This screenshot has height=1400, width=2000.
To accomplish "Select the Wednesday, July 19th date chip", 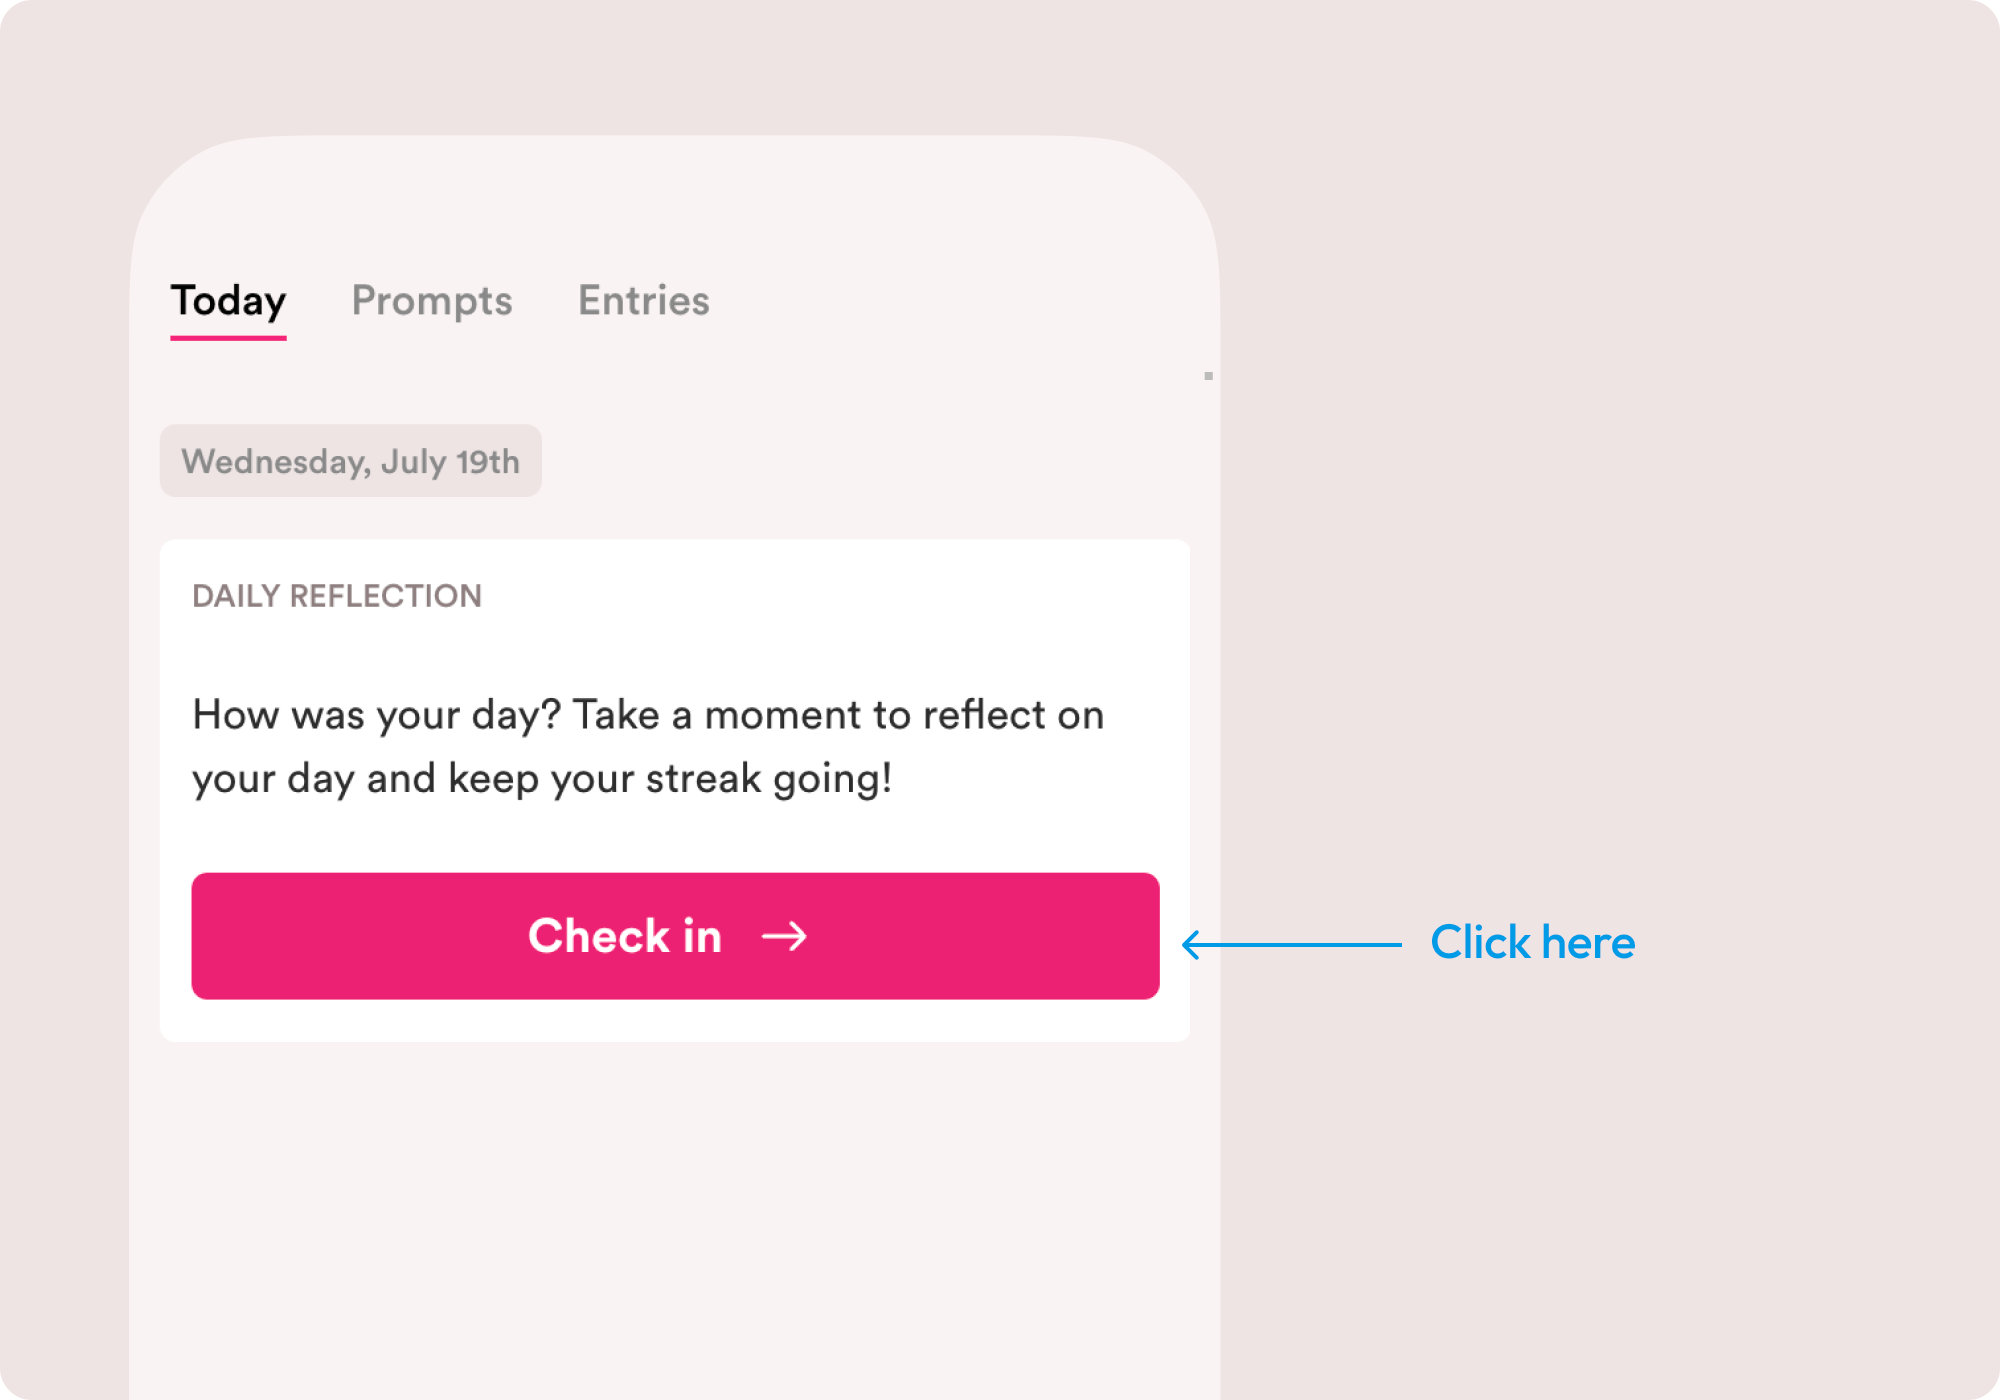I will pos(351,461).
